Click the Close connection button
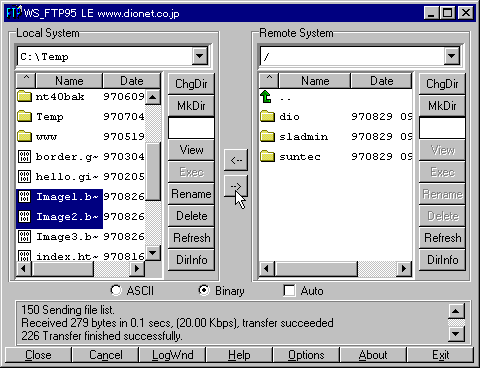480x368 pixels. [x=38, y=355]
